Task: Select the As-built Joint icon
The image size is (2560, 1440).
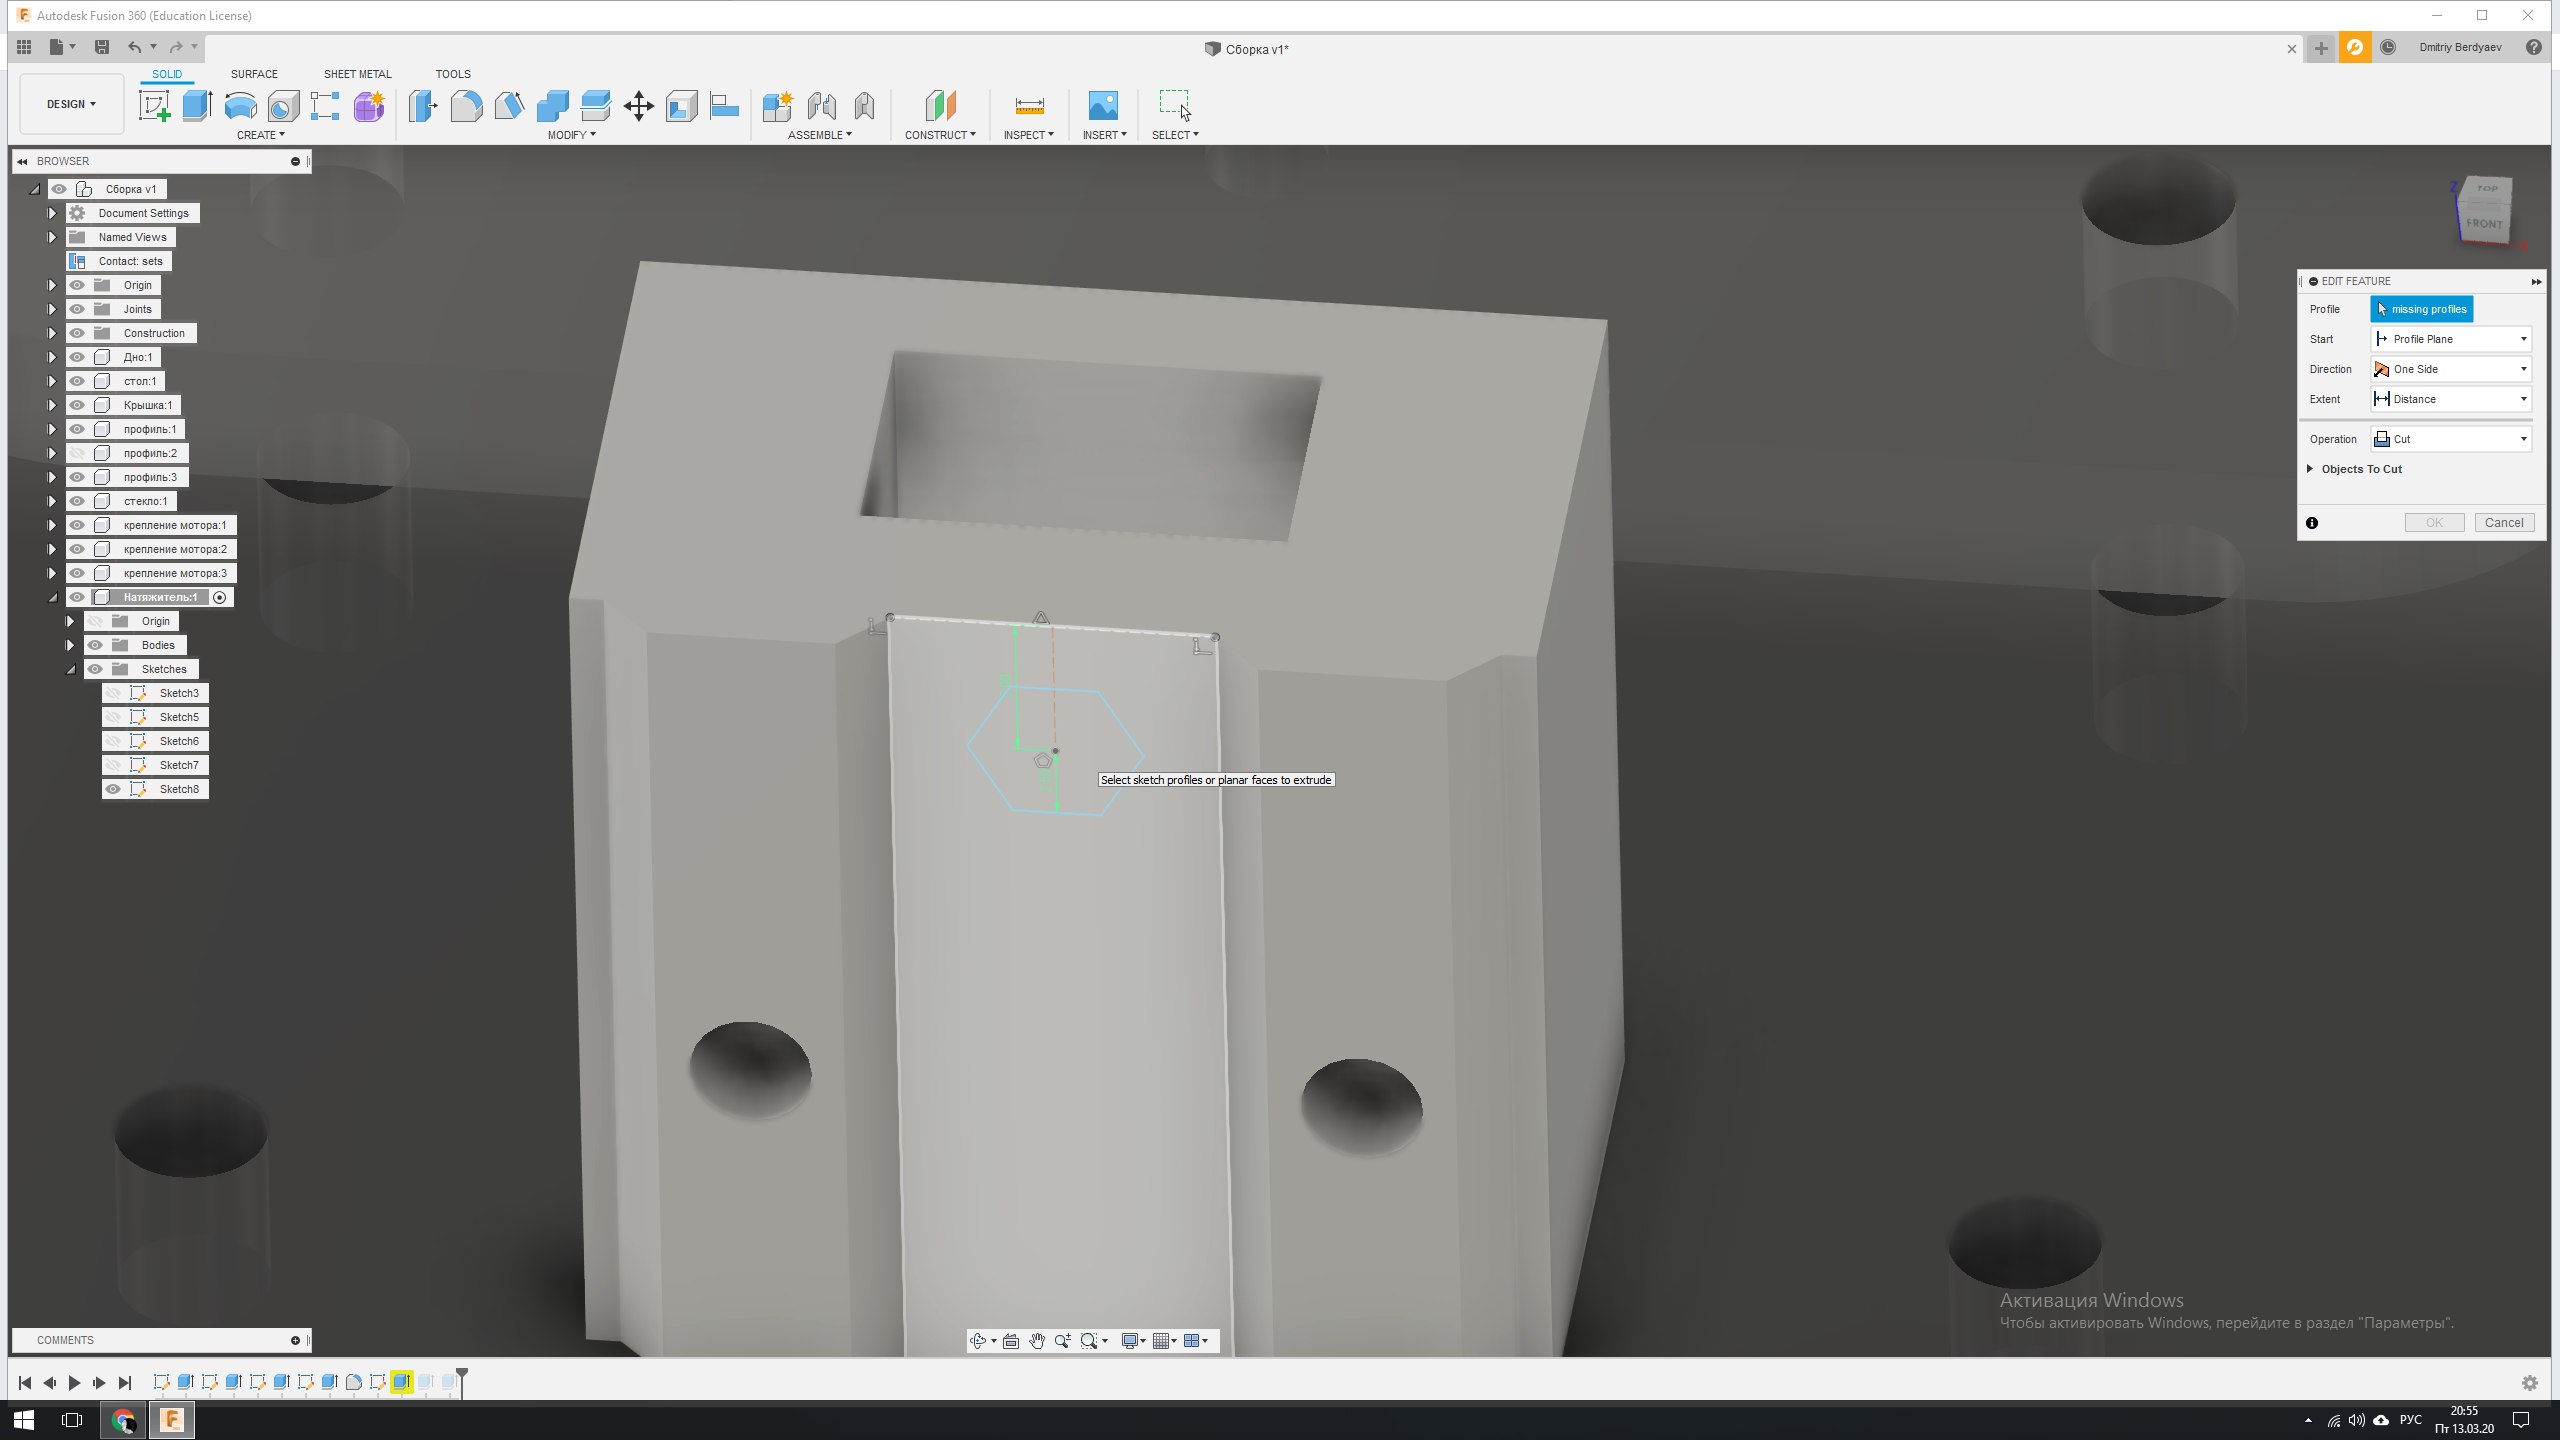Action: click(864, 105)
